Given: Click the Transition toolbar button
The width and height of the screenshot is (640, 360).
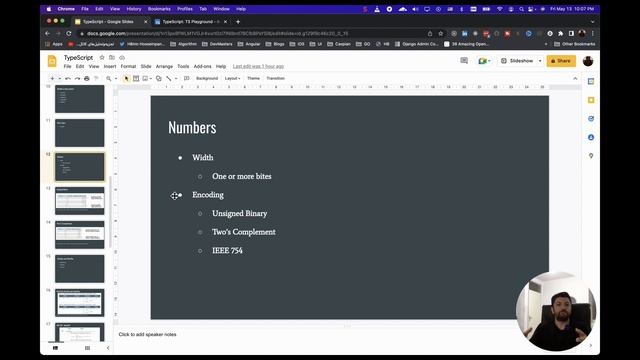Looking at the screenshot, I should (276, 78).
